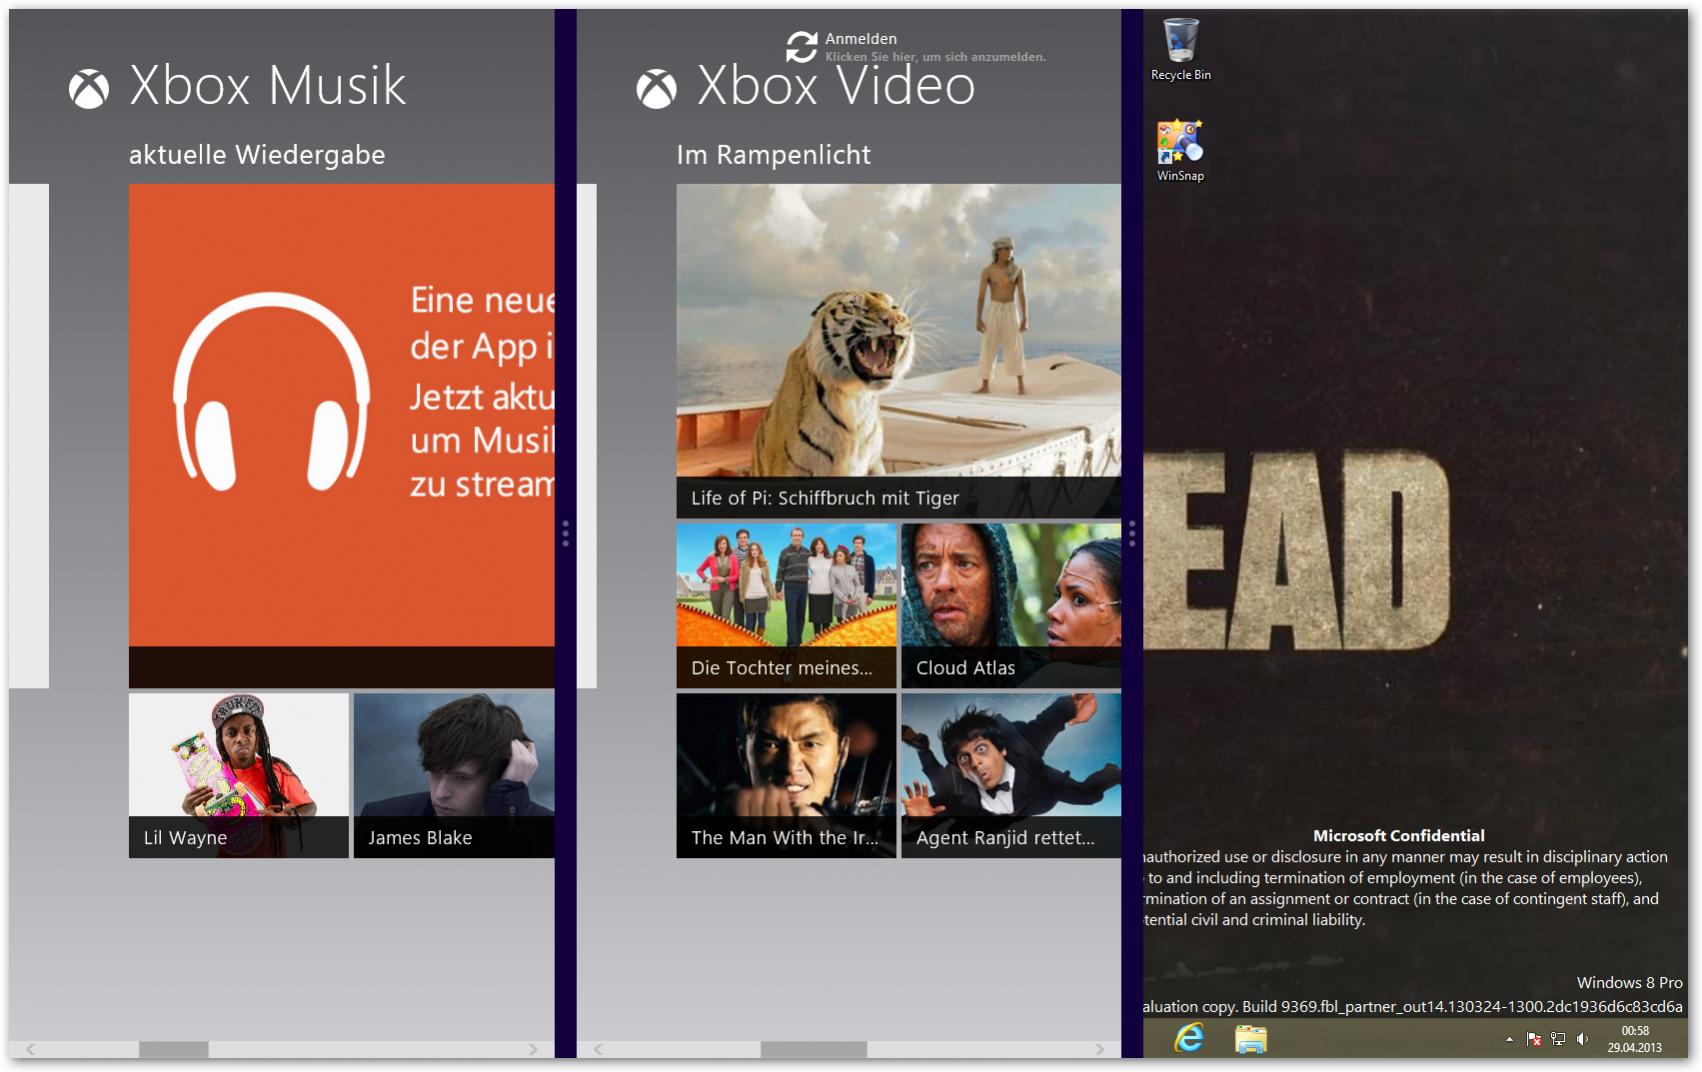
Task: Show hidden tray icons arrow
Action: tap(1509, 1040)
